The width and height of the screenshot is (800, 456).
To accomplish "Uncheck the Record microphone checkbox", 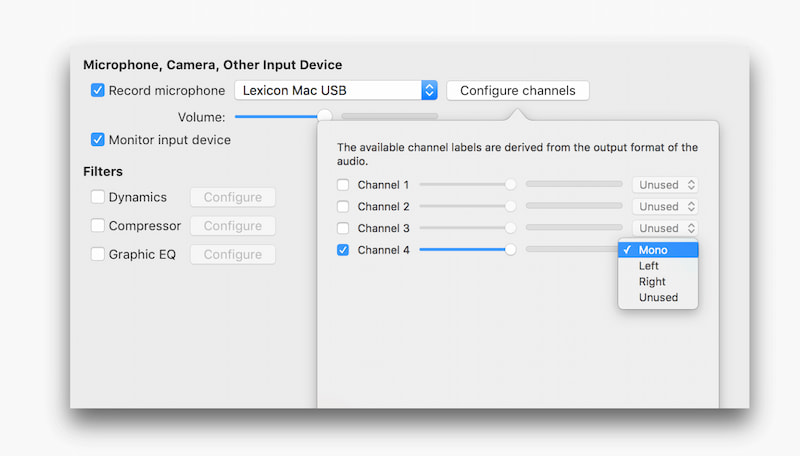I will tap(98, 90).
